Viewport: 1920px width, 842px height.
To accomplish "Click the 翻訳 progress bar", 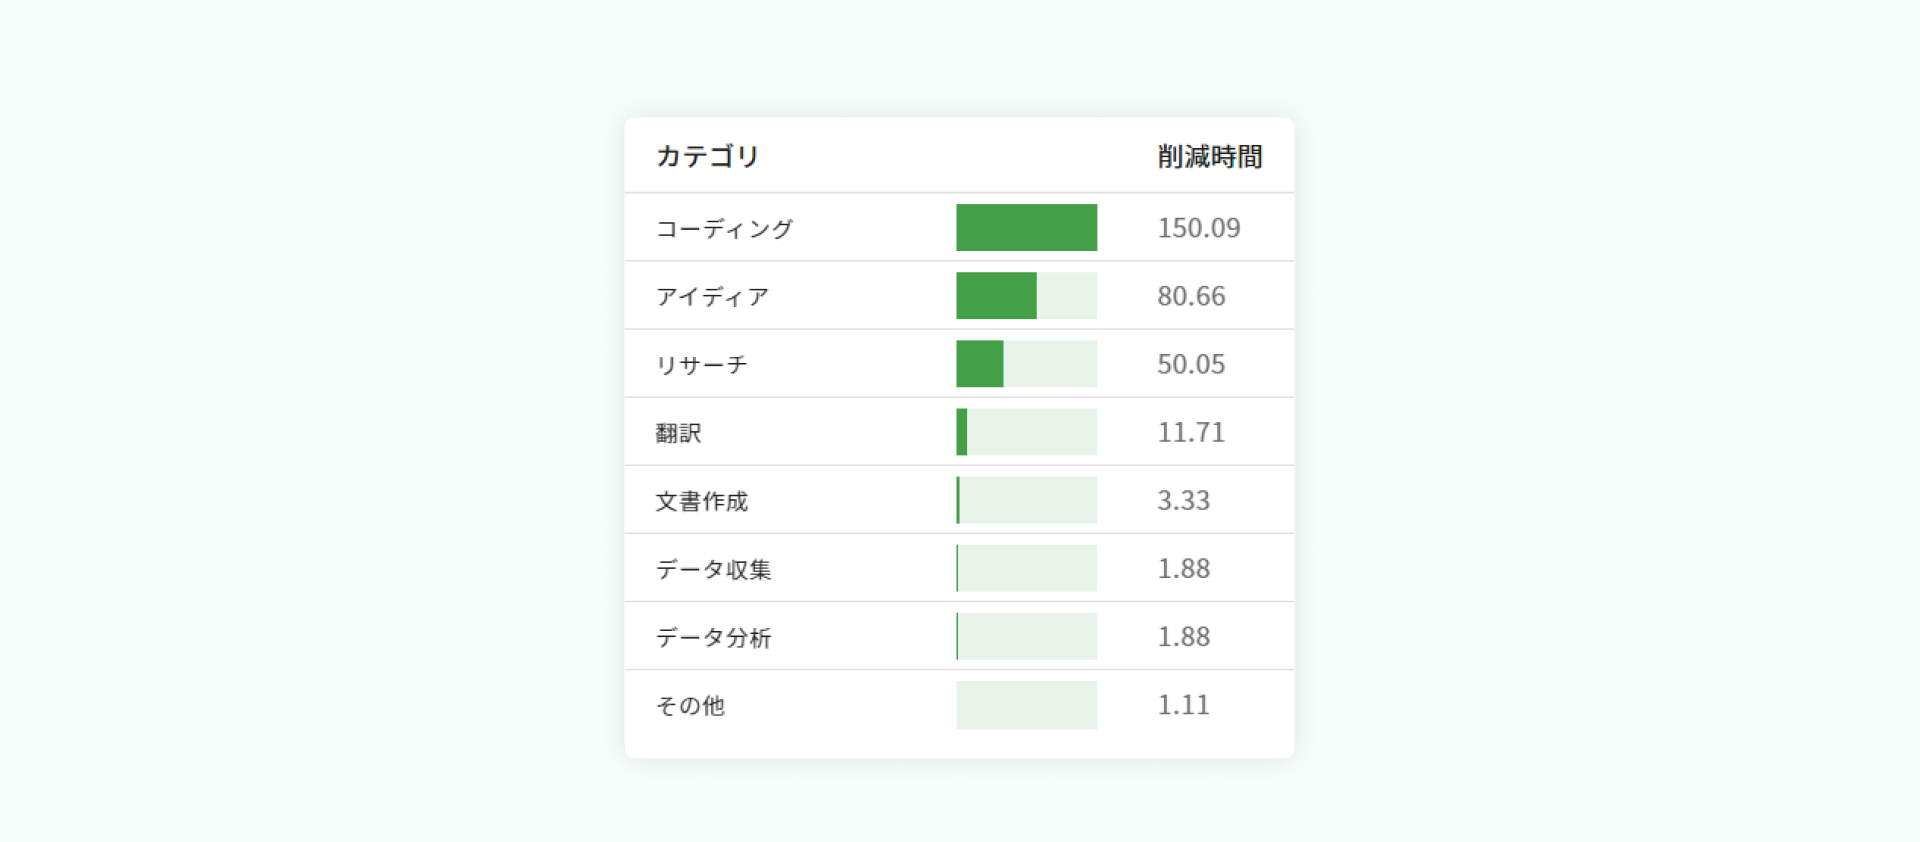I will pyautogui.click(x=1026, y=431).
